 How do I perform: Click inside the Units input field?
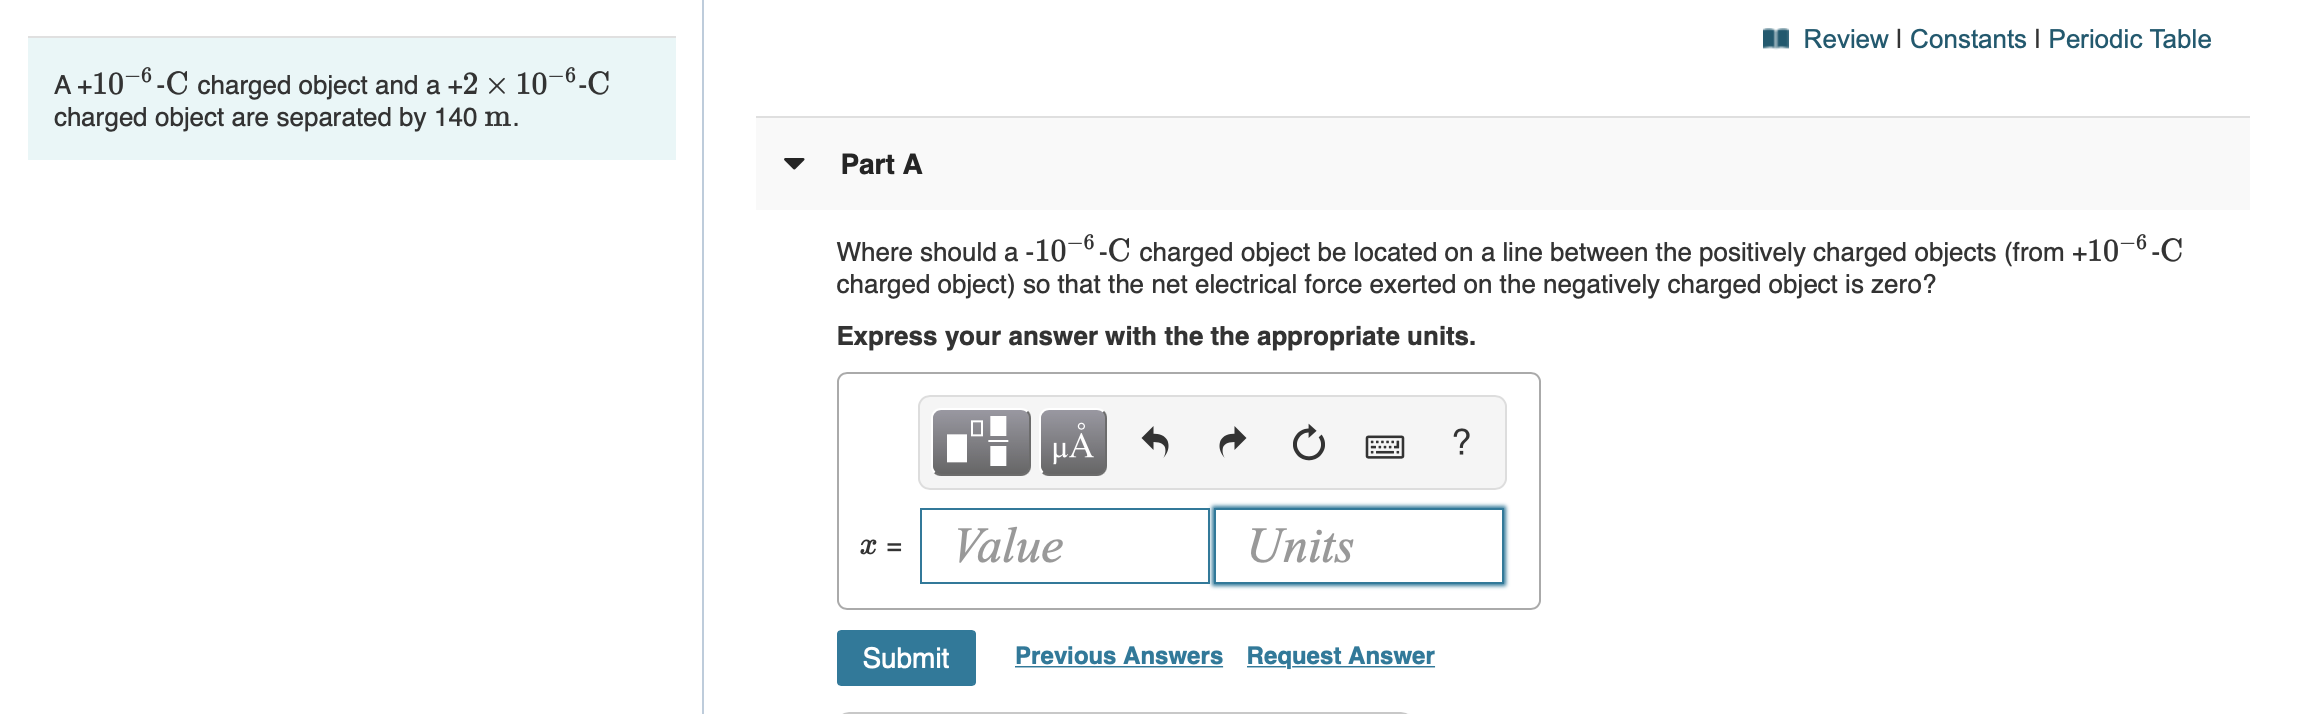tap(1357, 545)
